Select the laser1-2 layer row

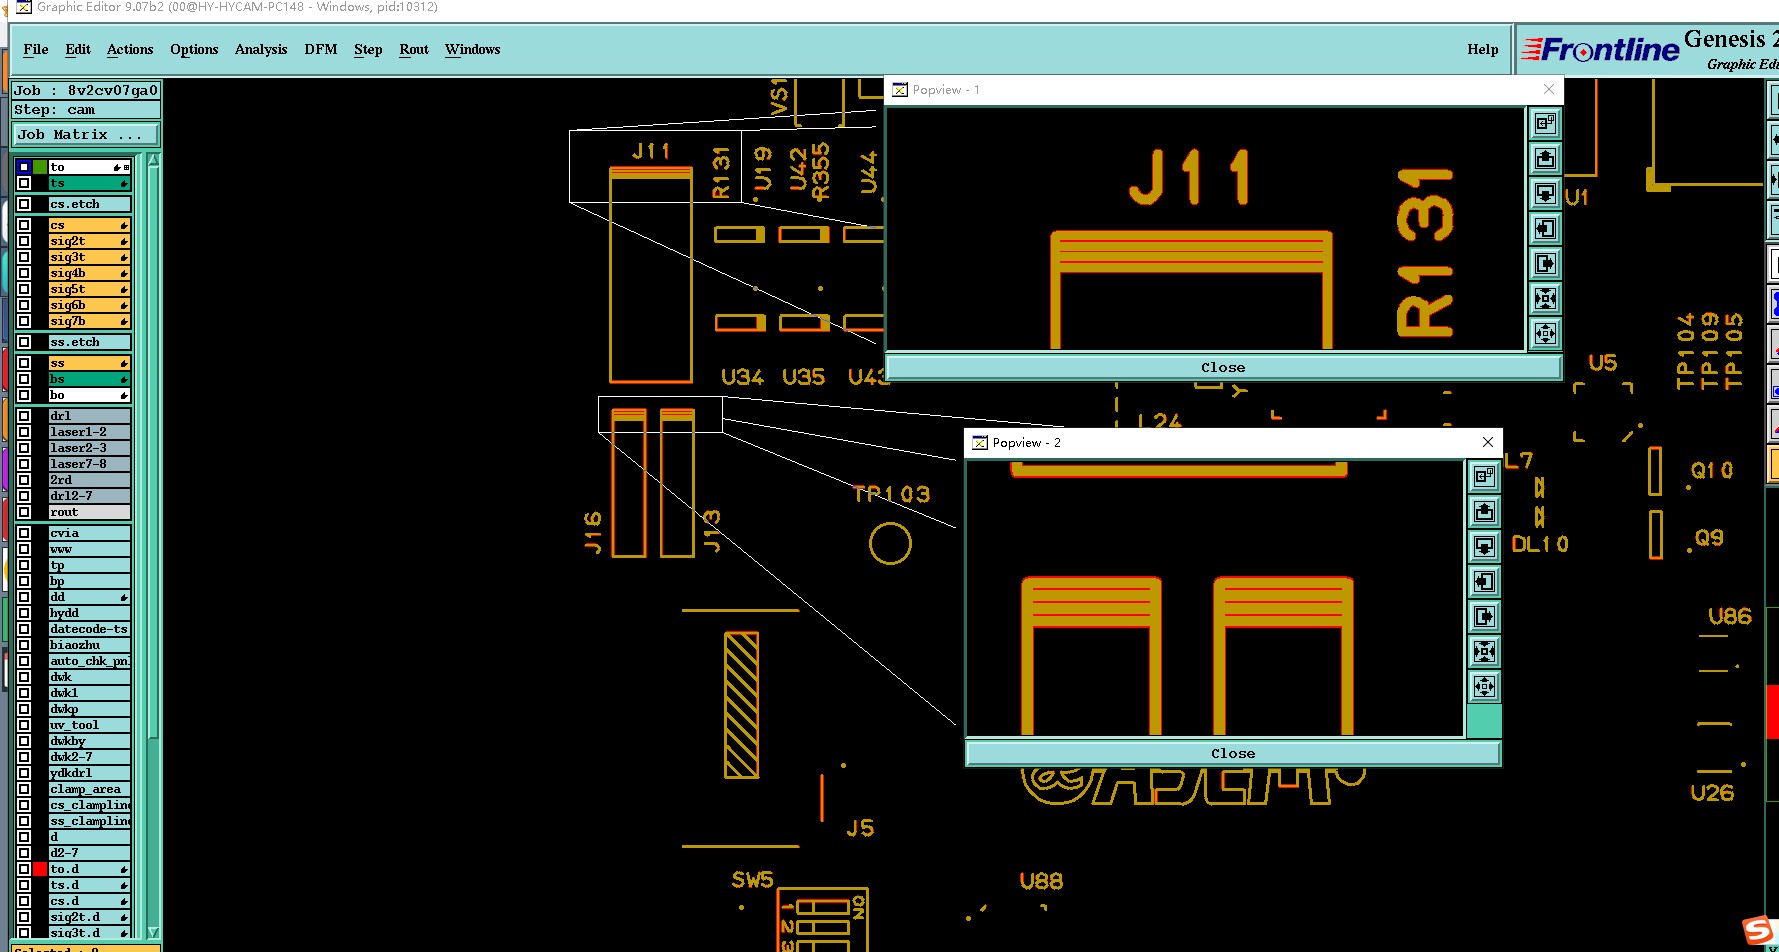(89, 432)
